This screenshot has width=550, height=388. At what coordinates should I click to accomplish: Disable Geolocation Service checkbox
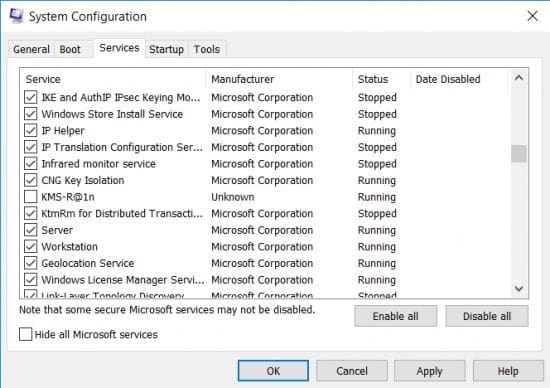click(31, 263)
